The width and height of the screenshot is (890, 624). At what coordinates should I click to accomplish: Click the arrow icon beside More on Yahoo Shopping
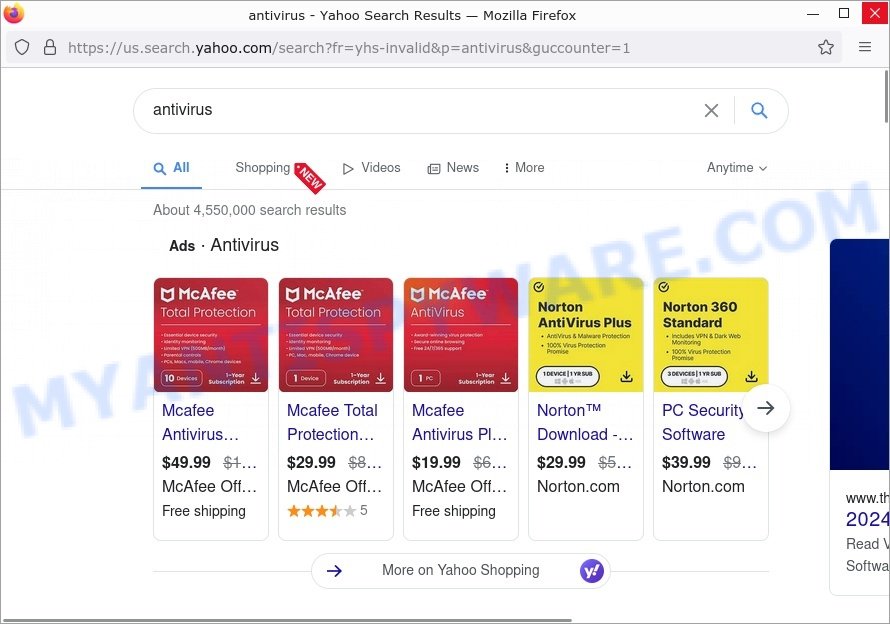point(334,571)
